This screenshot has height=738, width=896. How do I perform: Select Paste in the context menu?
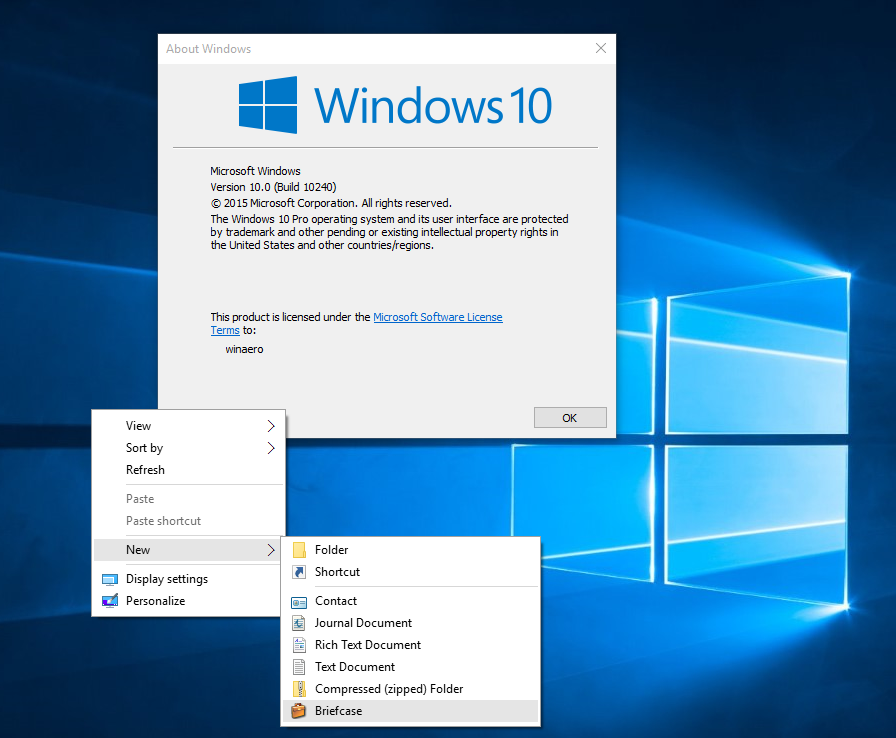point(140,499)
